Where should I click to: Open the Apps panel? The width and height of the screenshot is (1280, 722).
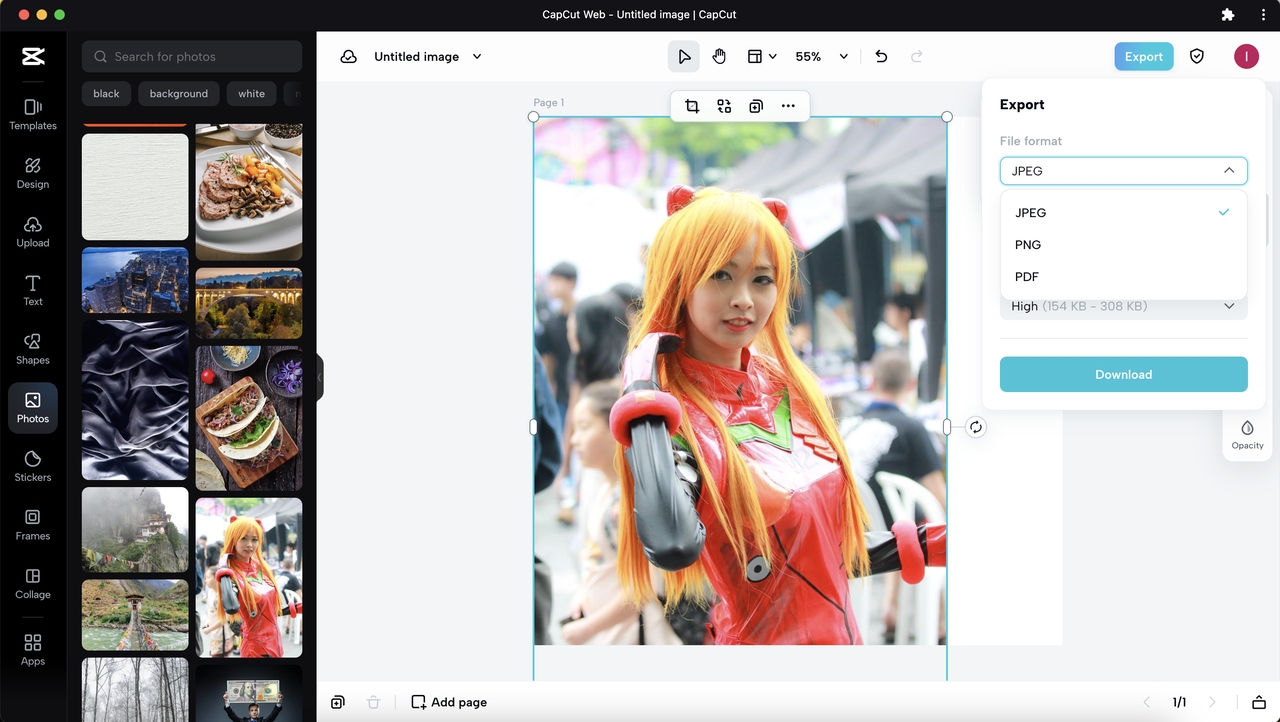[x=33, y=649]
